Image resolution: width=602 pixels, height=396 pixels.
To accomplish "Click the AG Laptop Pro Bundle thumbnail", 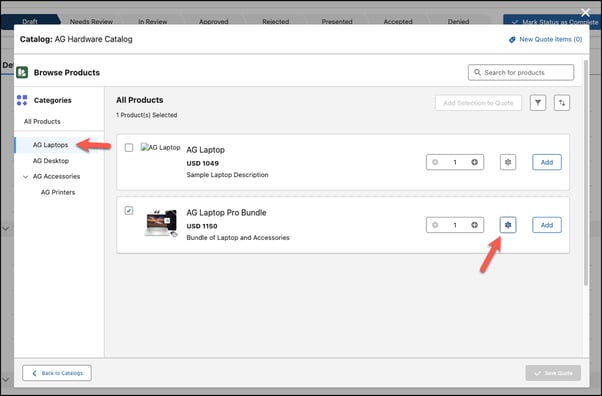I will [161, 223].
